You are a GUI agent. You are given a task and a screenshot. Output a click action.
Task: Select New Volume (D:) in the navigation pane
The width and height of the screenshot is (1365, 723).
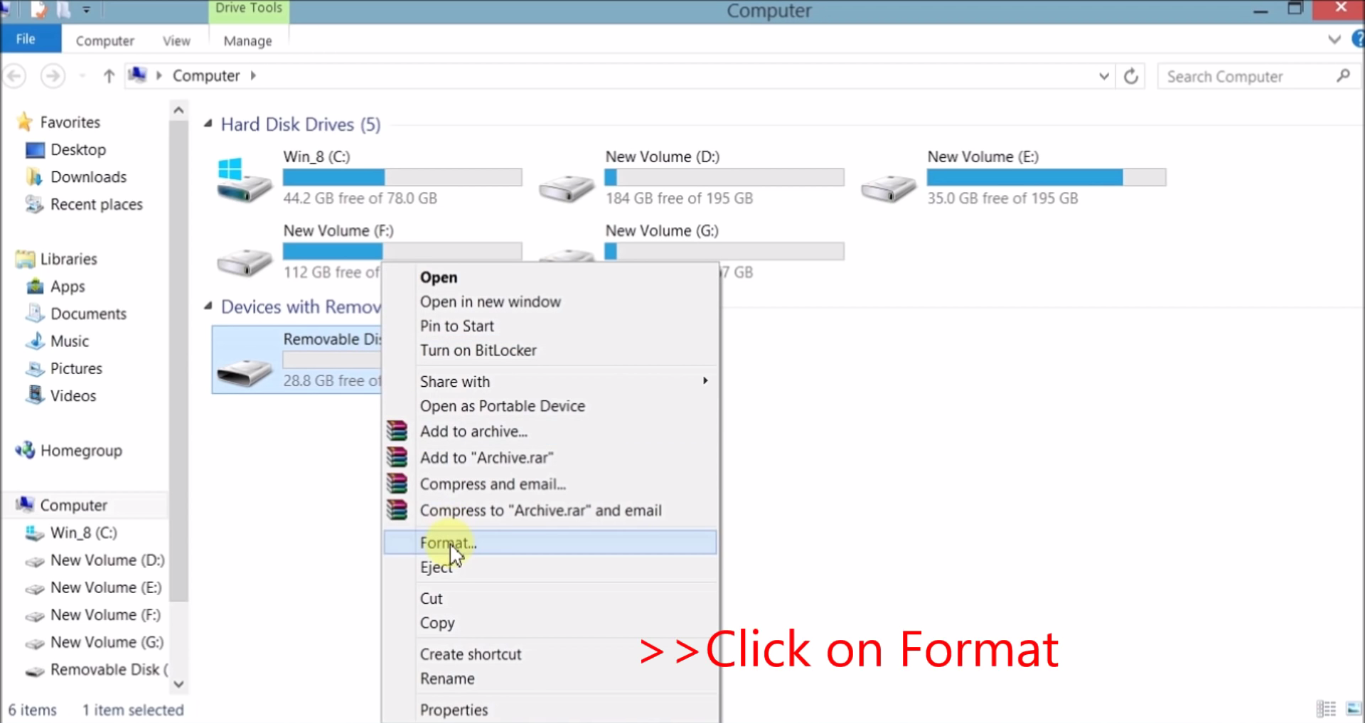pos(106,560)
